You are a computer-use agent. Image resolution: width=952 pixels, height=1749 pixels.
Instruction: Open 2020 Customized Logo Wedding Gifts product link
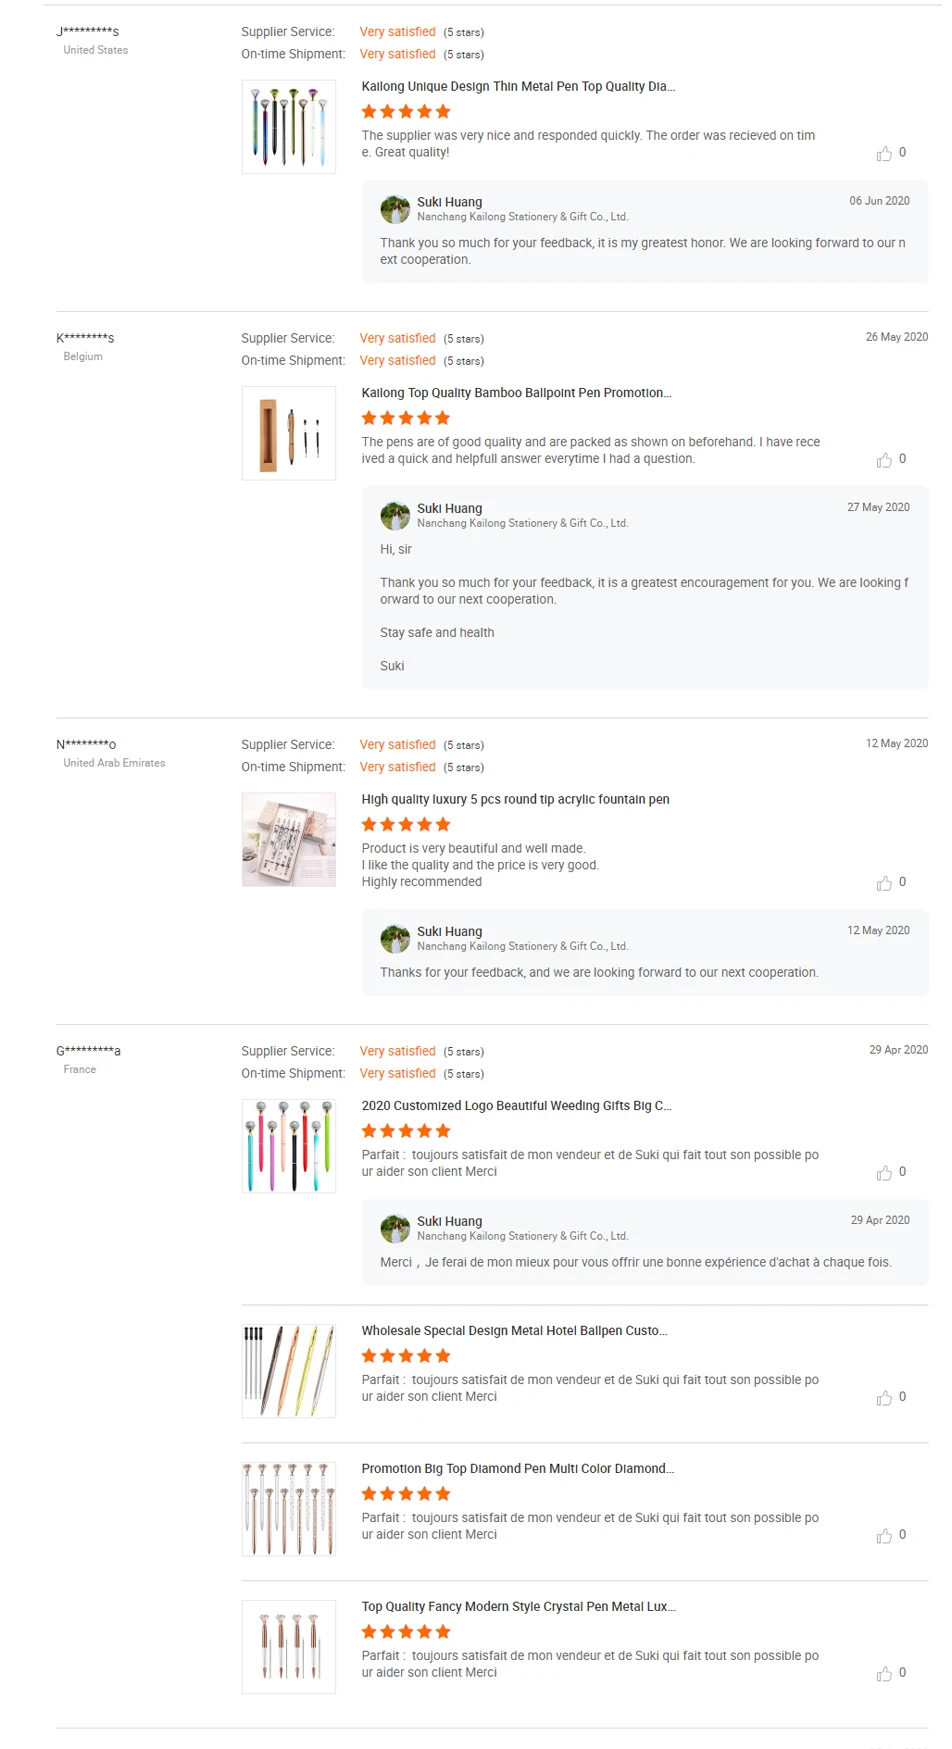point(516,1106)
